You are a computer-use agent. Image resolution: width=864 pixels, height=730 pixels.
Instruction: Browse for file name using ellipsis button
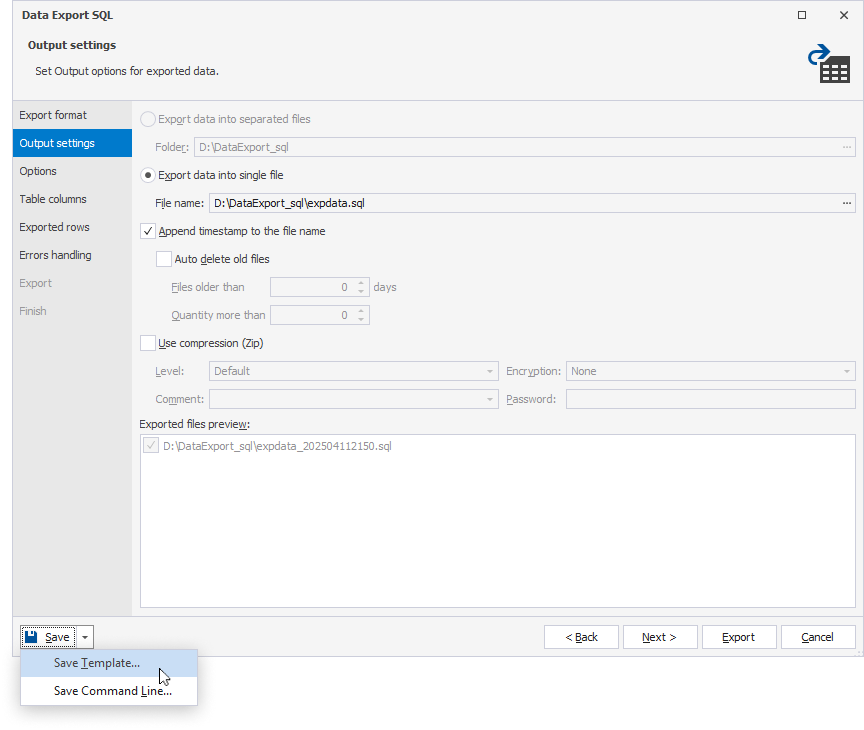pyautogui.click(x=846, y=203)
